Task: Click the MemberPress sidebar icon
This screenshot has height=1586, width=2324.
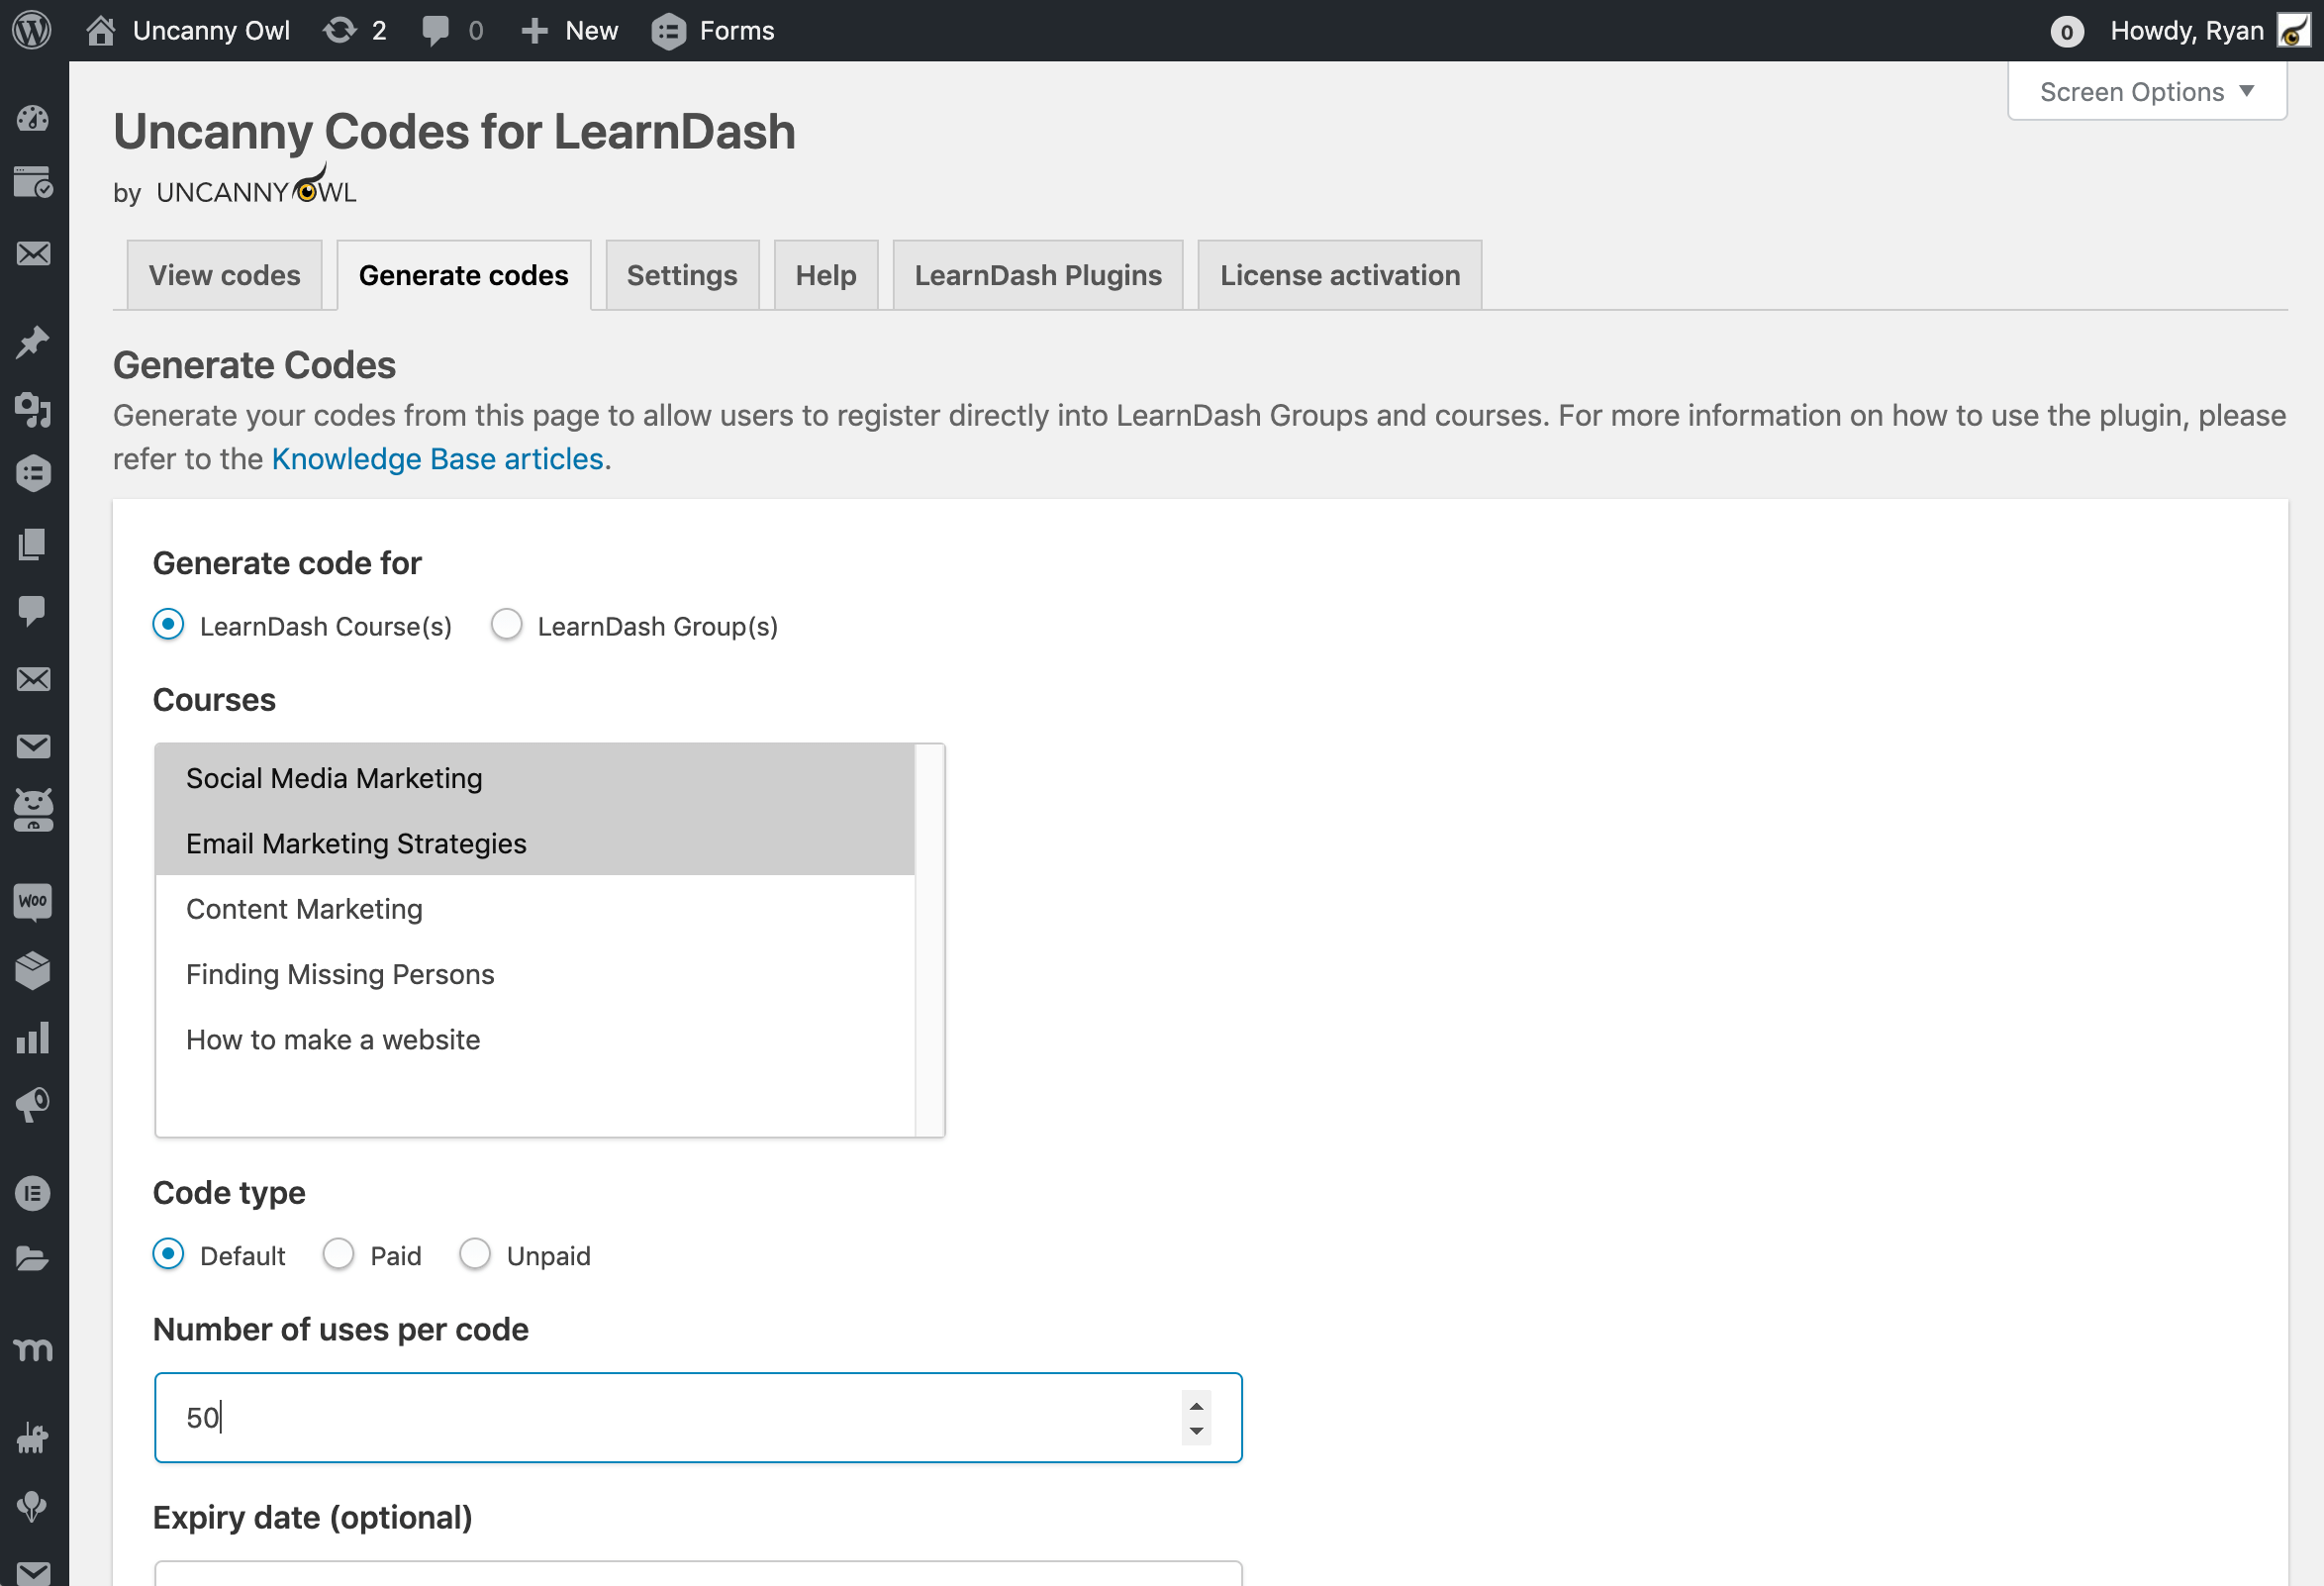Action: click(33, 1349)
